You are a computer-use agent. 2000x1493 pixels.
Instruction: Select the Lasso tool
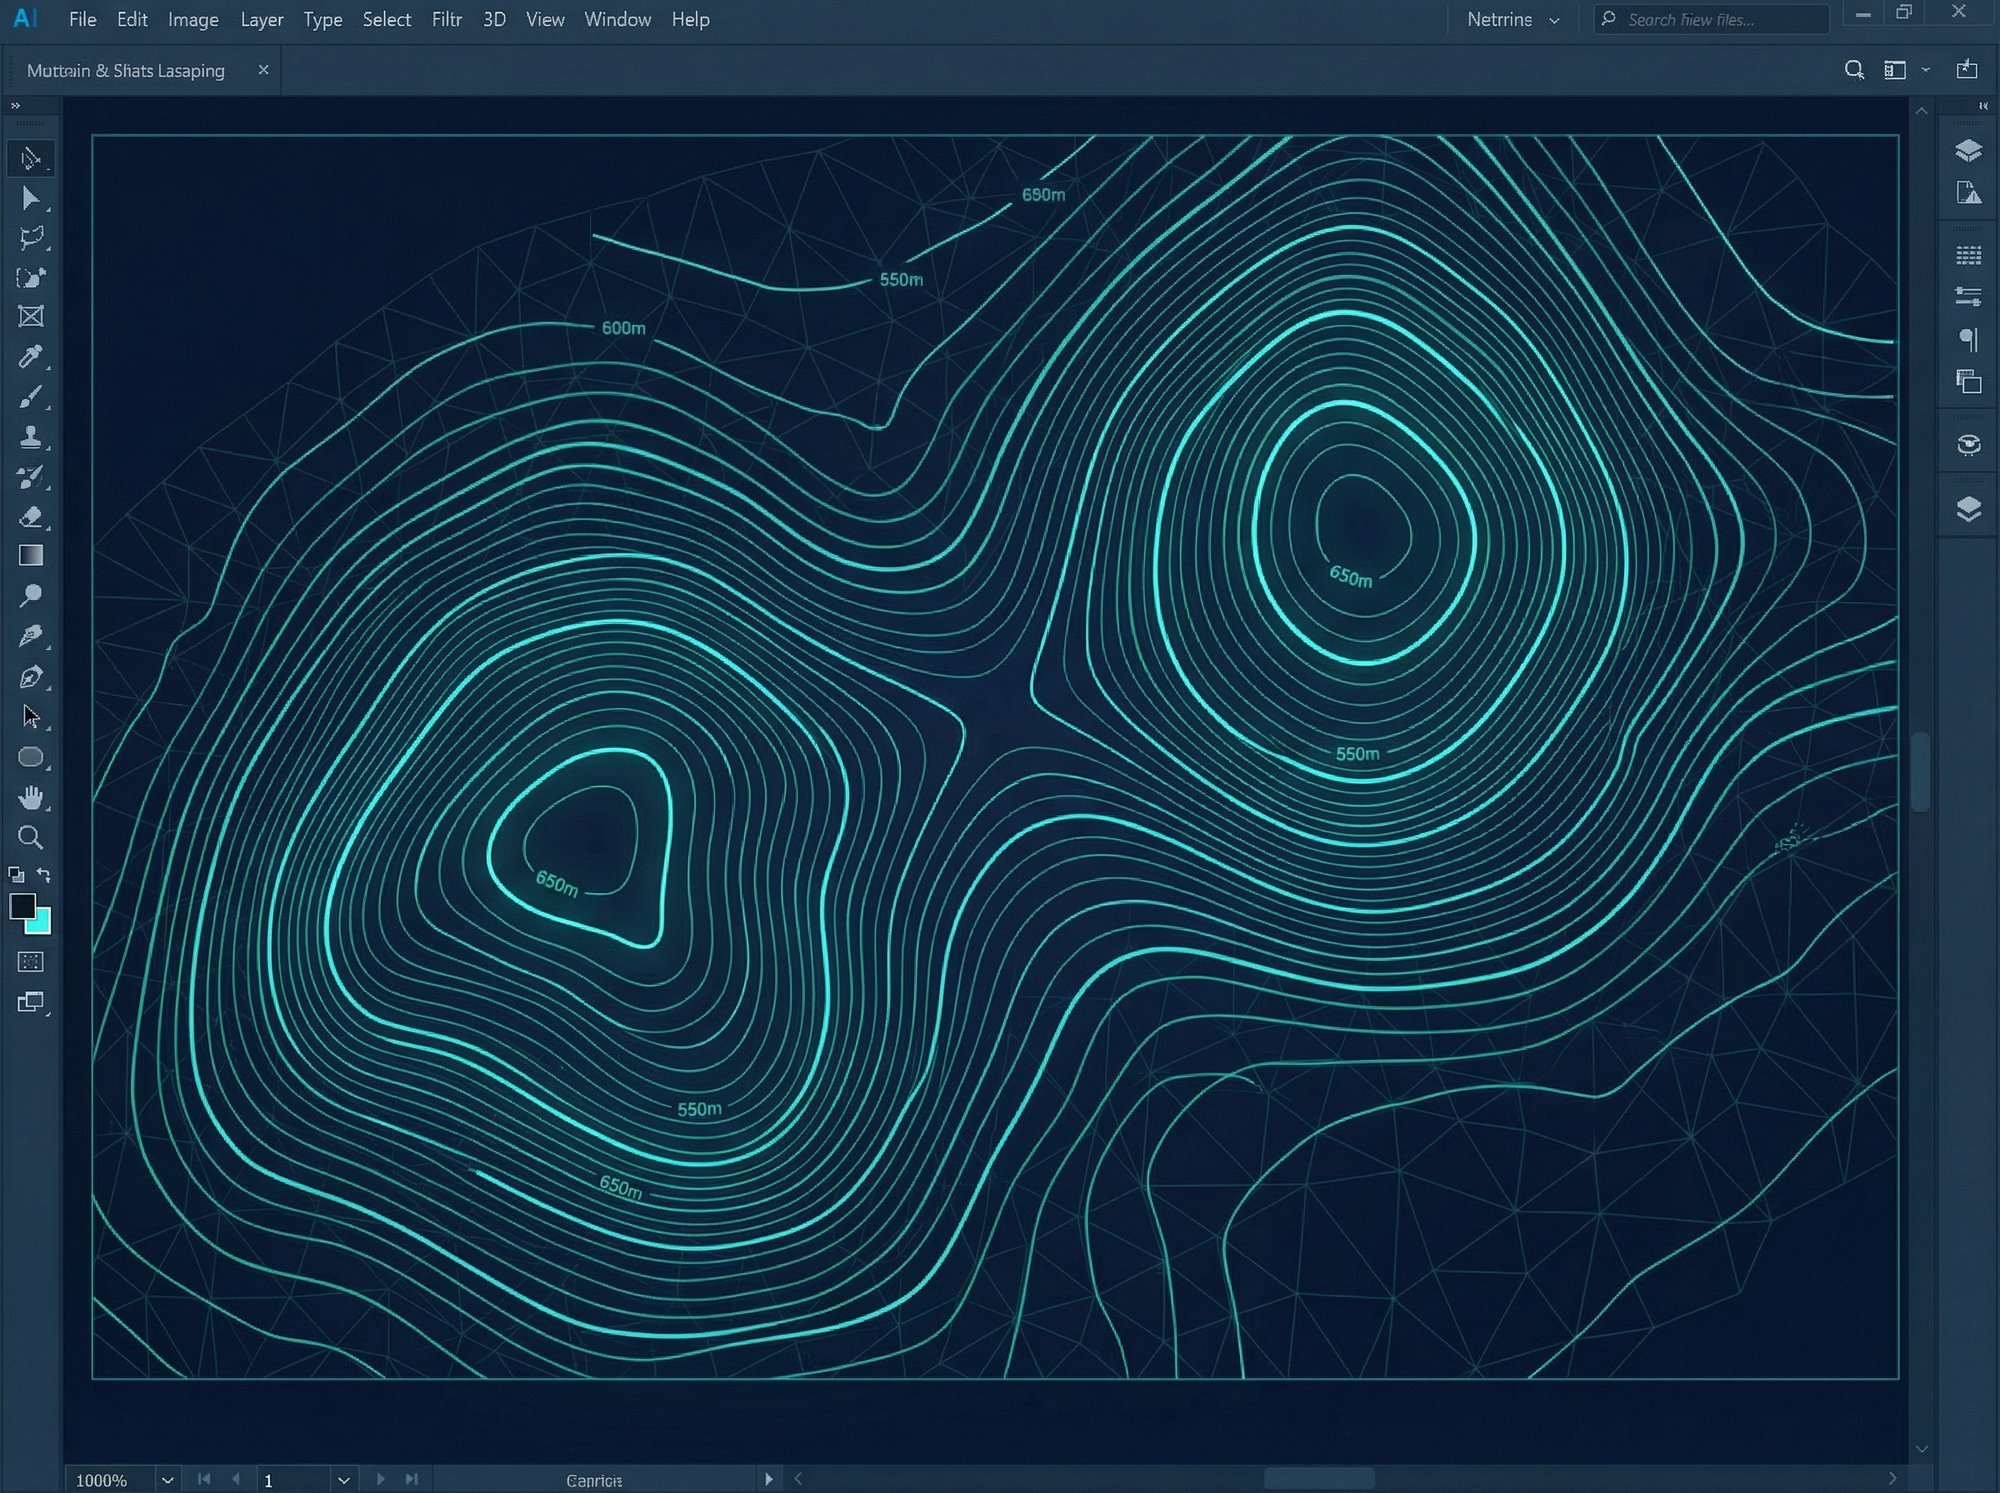[x=31, y=237]
